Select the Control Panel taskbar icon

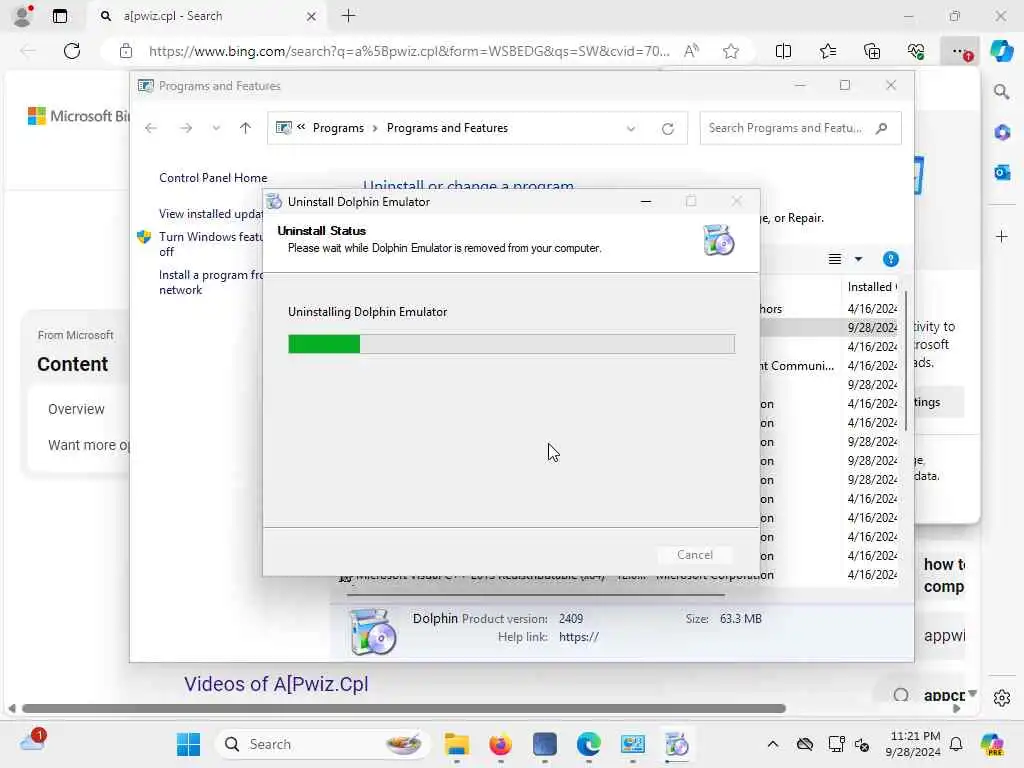coord(632,744)
